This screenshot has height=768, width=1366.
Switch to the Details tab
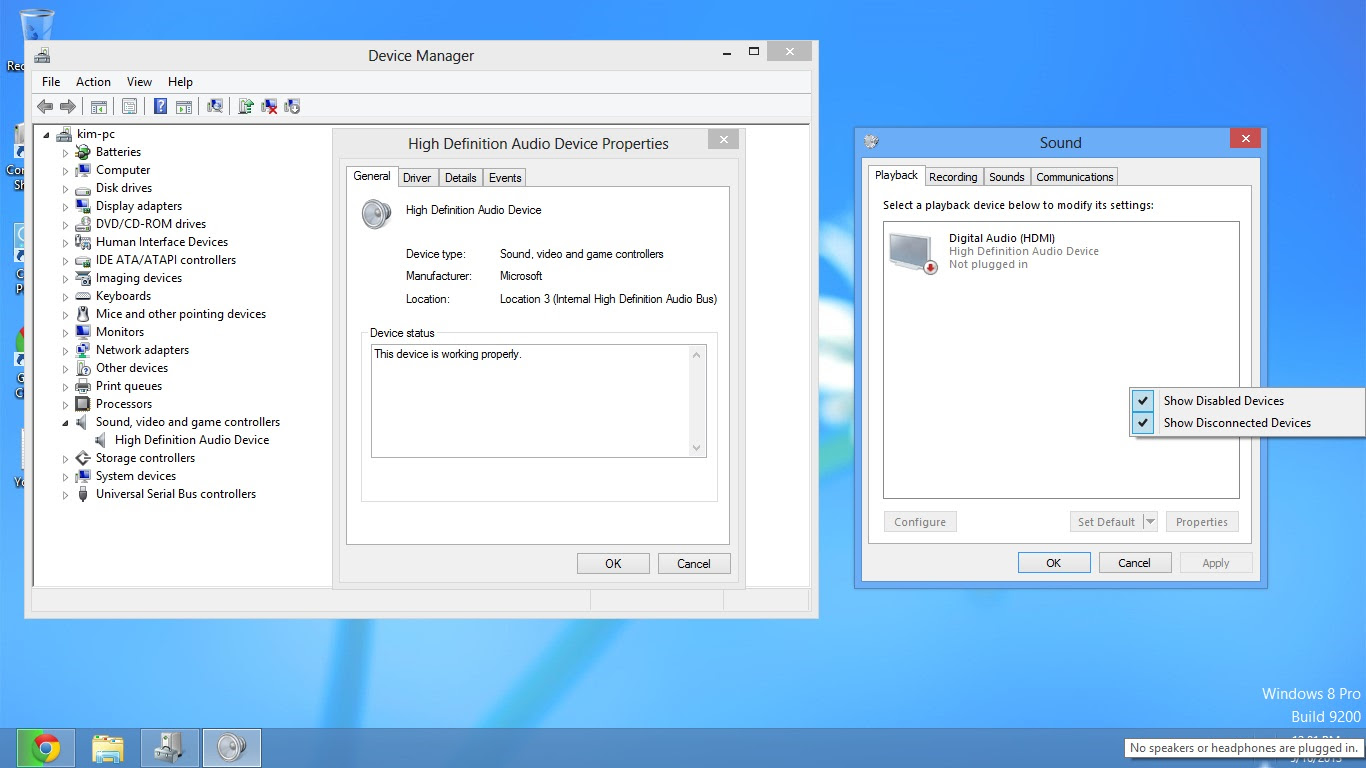point(460,178)
